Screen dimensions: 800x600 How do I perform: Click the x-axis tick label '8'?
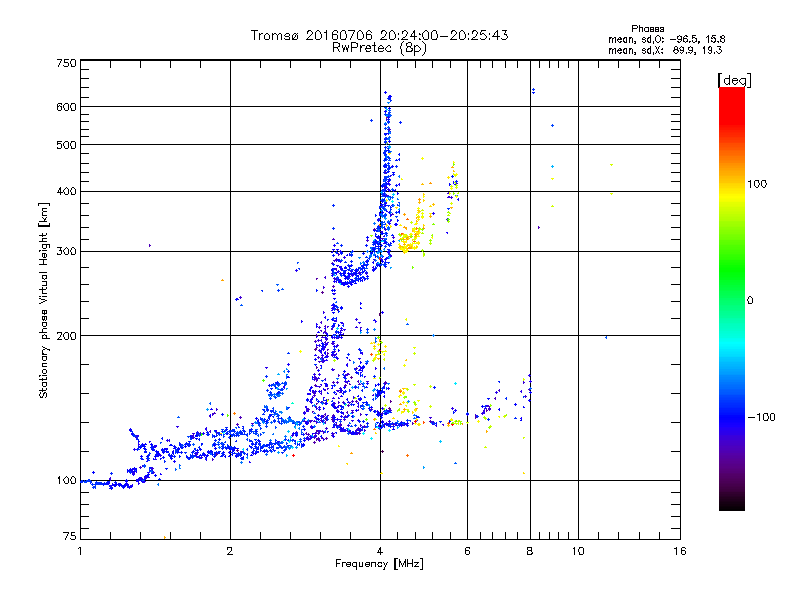click(x=530, y=551)
